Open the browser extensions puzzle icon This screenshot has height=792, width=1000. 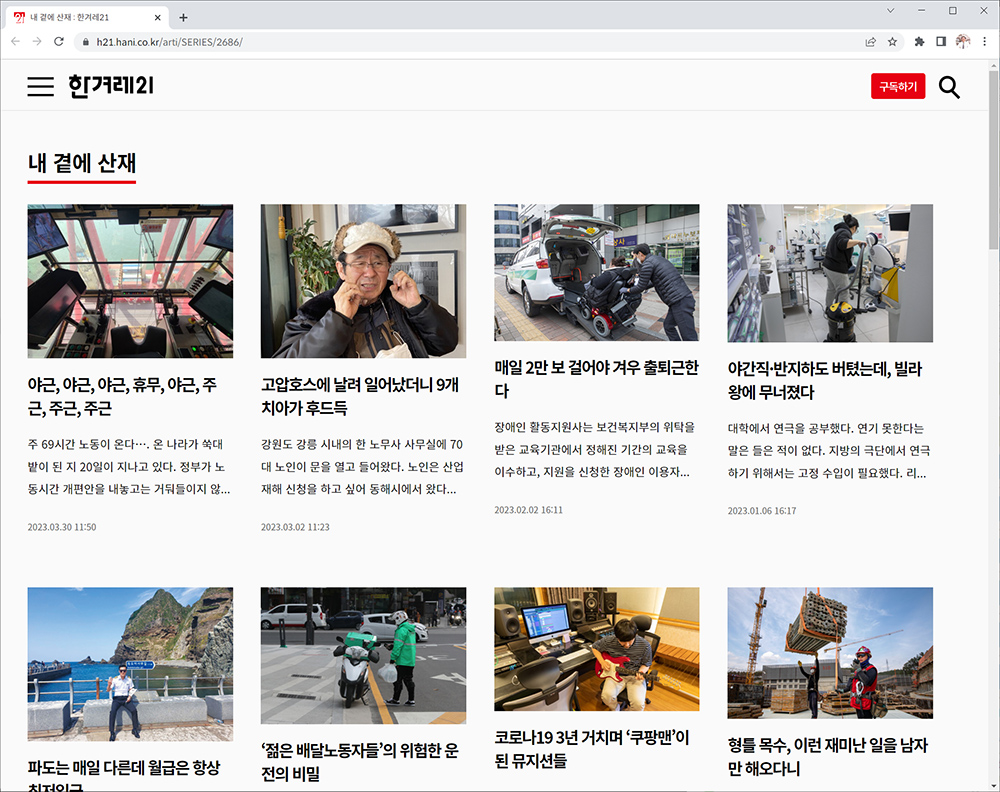point(919,42)
